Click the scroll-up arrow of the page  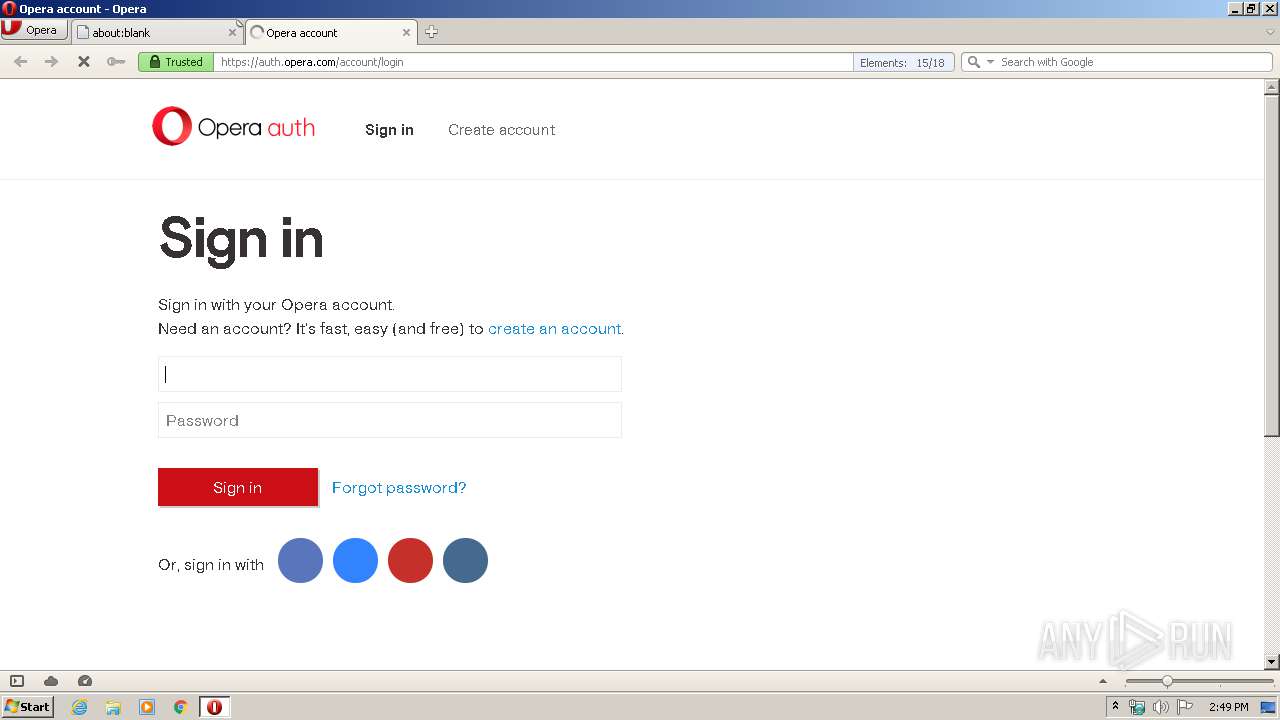coord(1272,87)
